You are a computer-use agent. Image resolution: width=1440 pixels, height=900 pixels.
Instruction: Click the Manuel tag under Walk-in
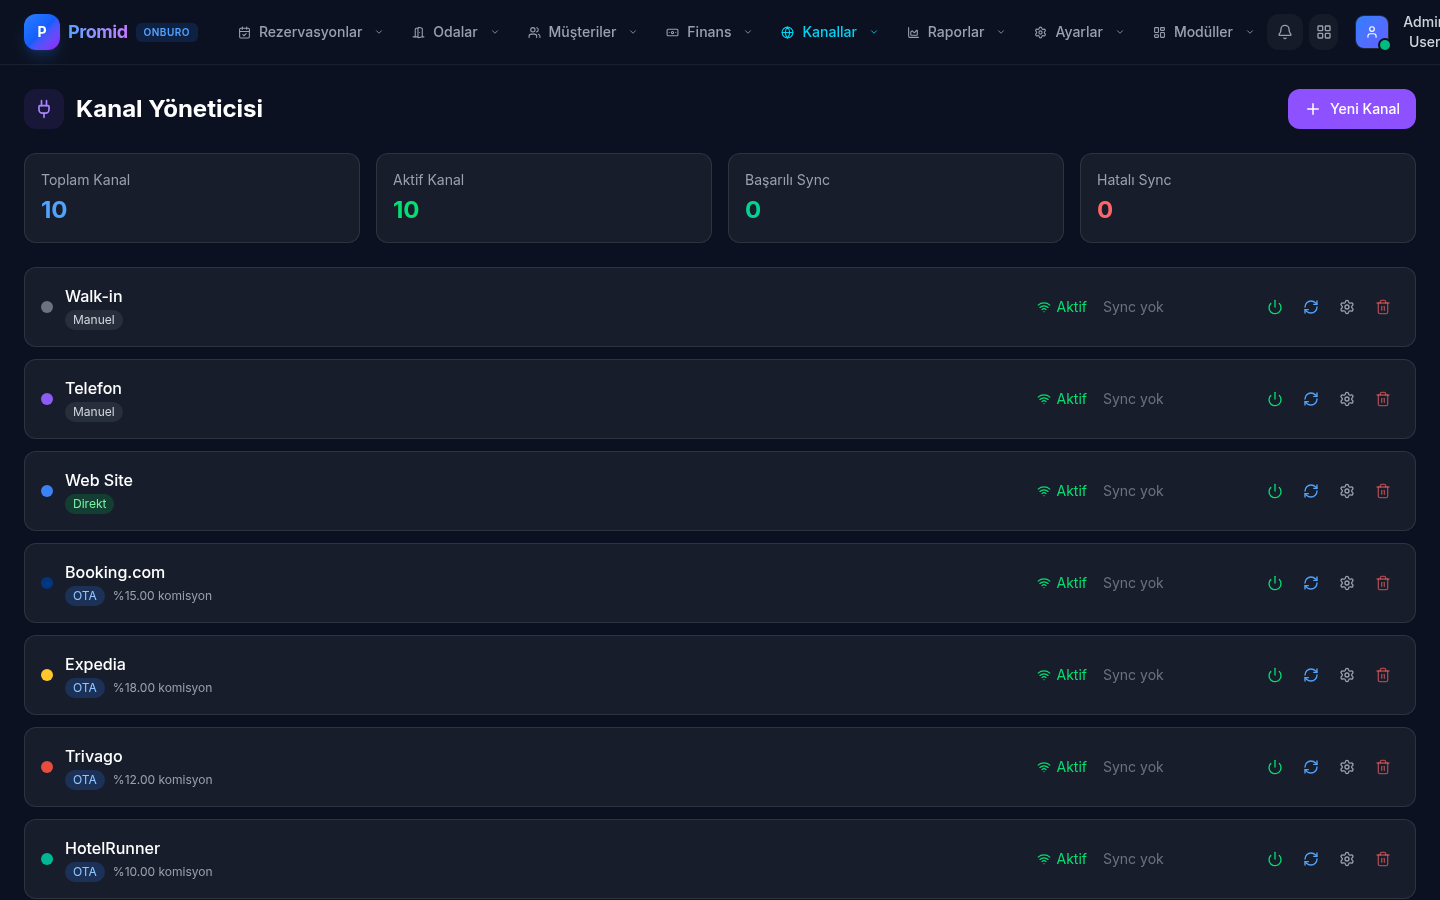click(x=94, y=320)
